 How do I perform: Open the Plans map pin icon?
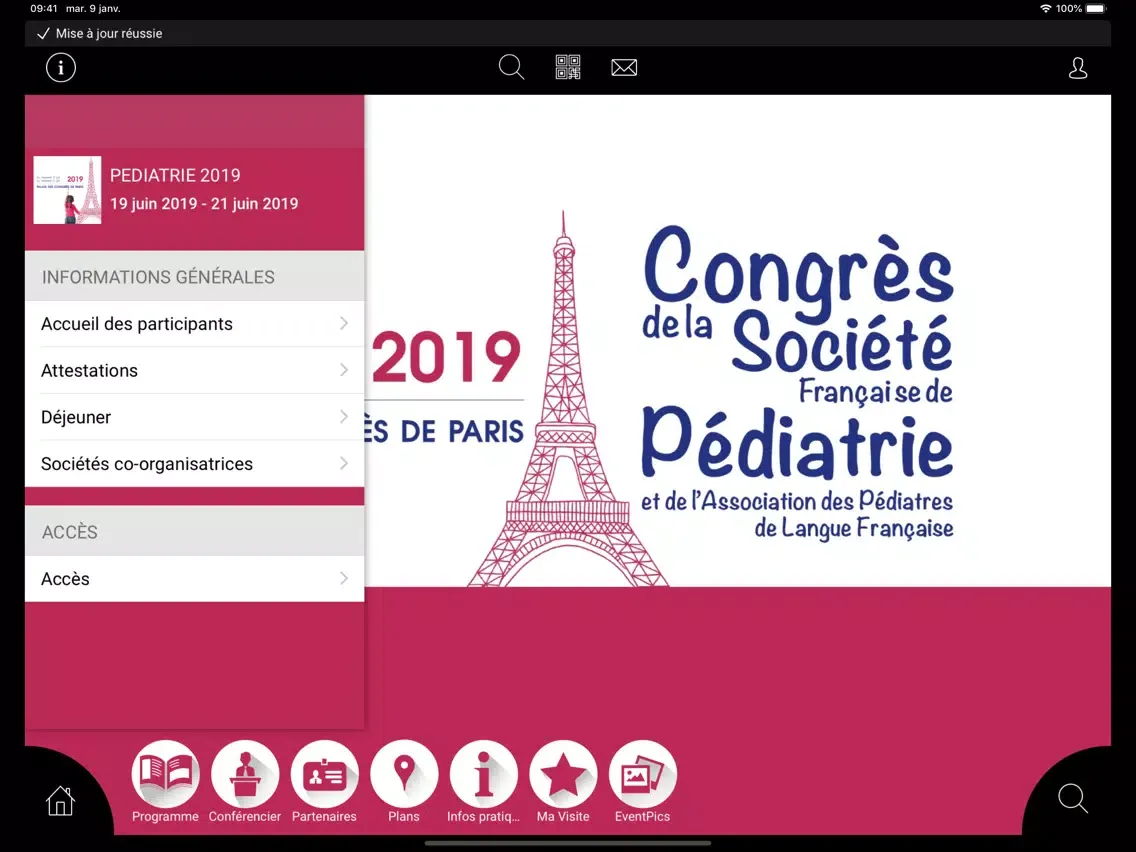click(x=404, y=774)
